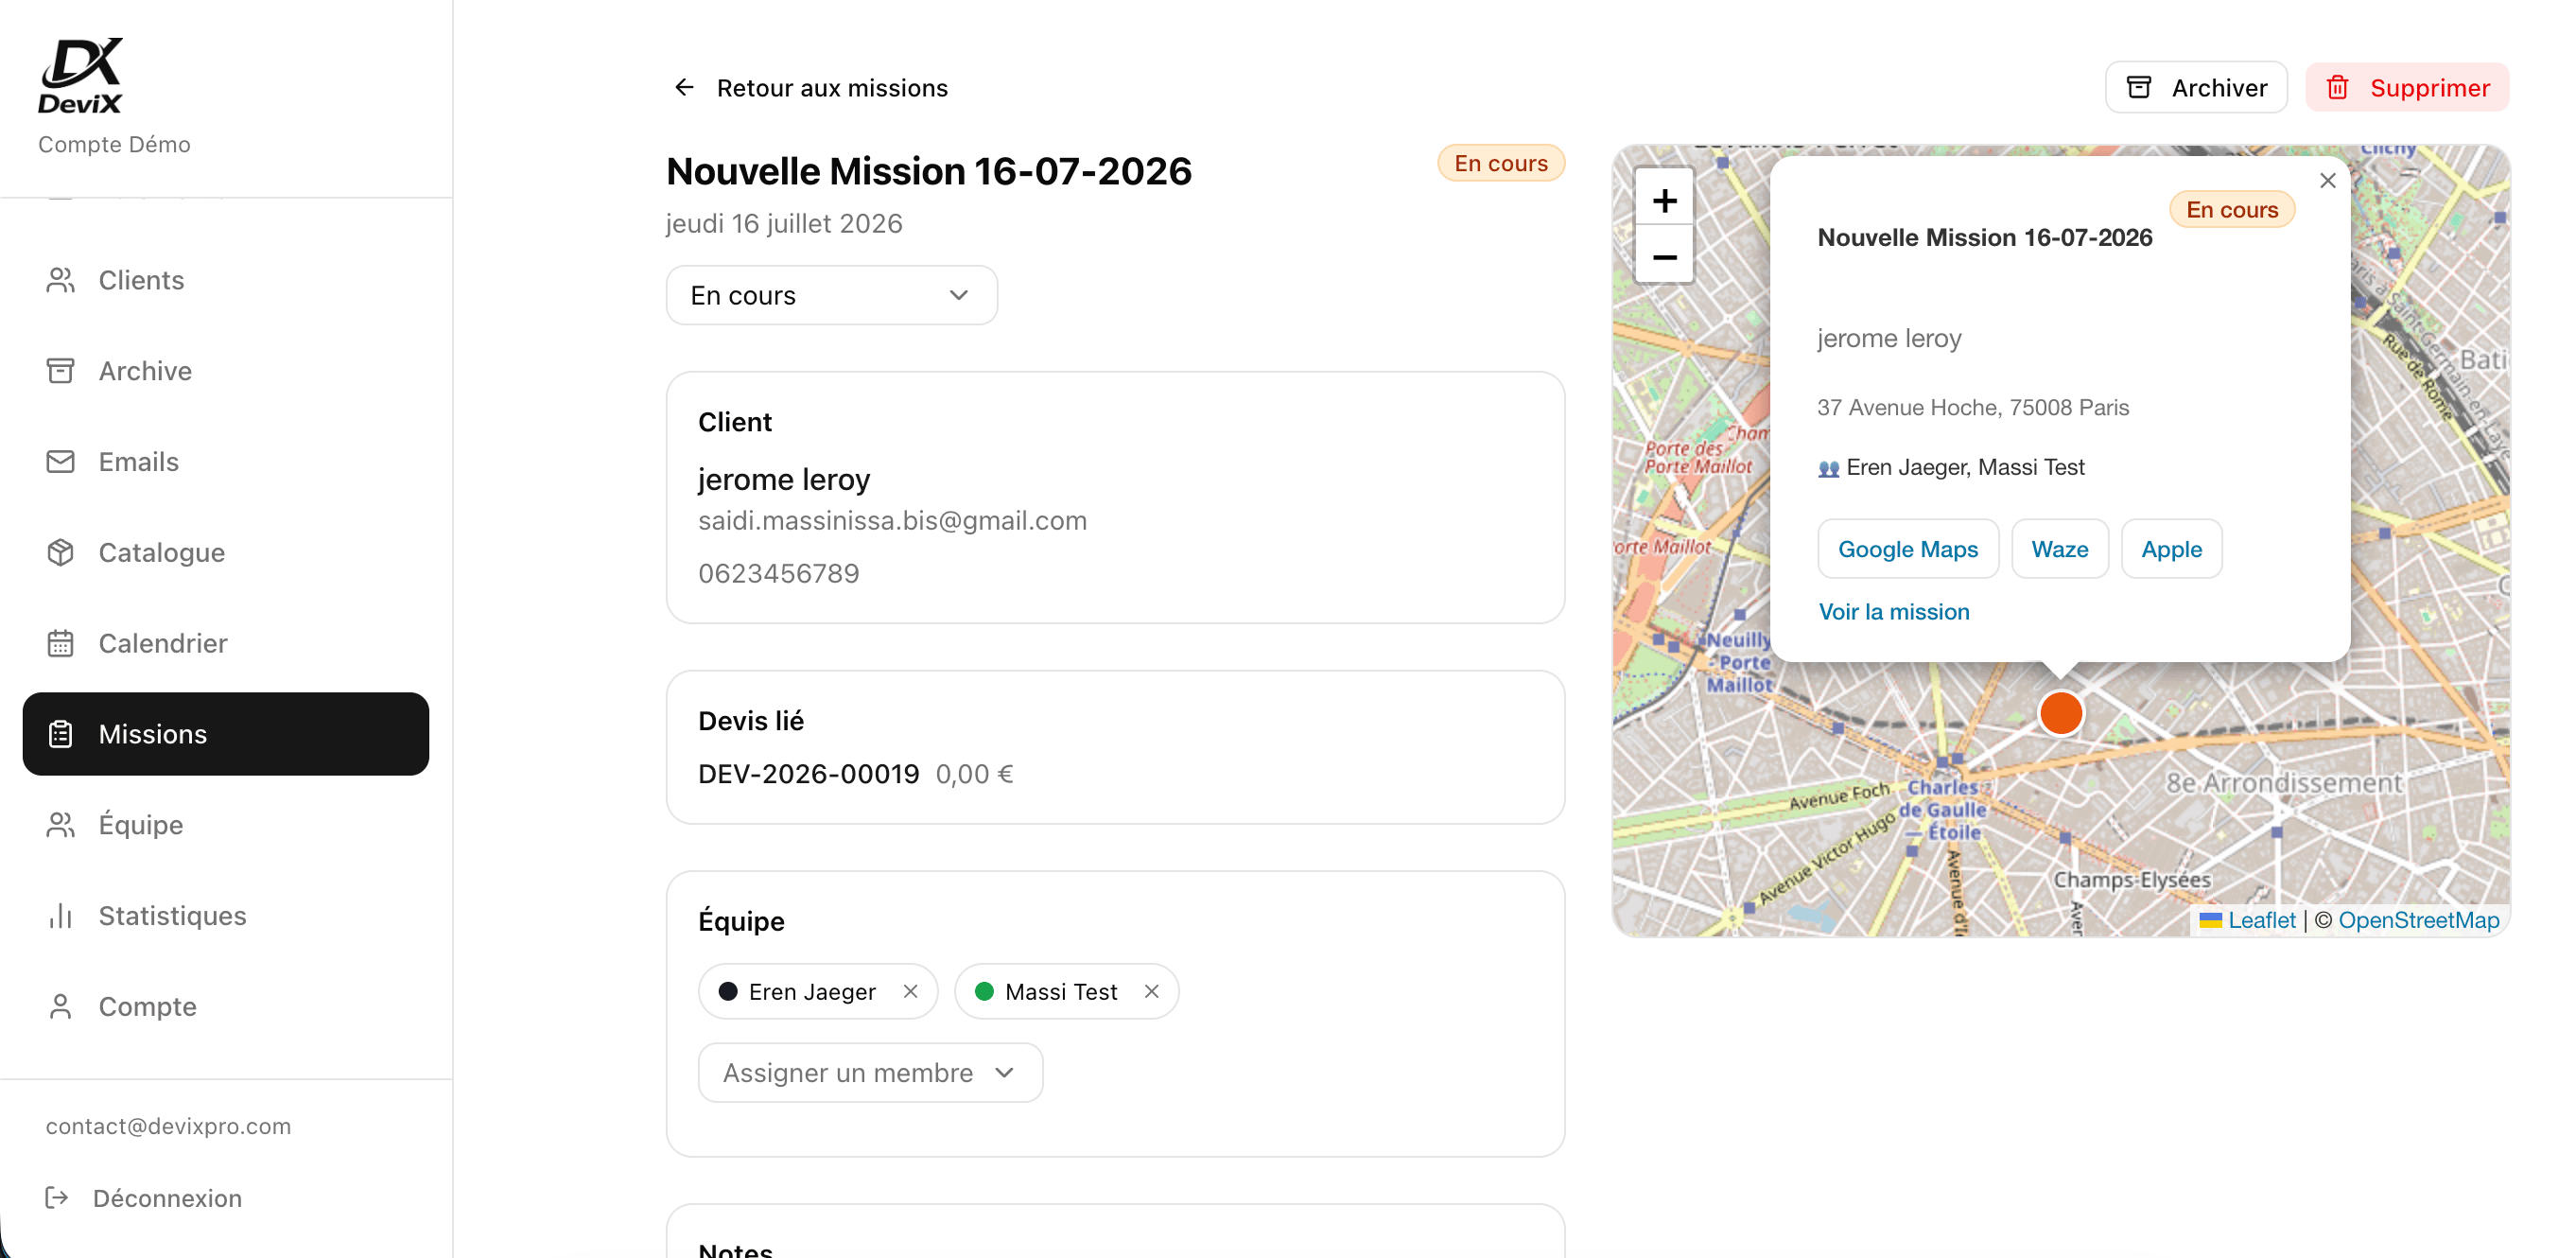Click the Compte user icon

[x=61, y=1006]
